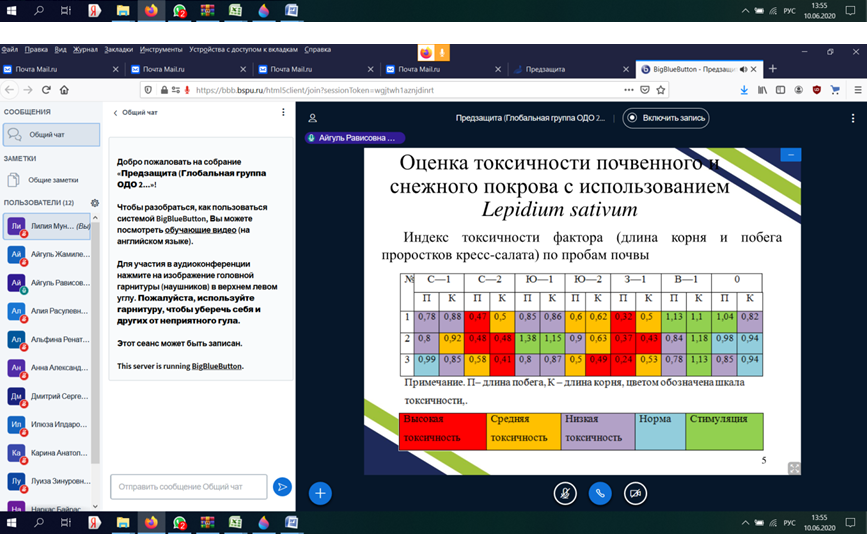This screenshot has width=867, height=535.
Task: Open the Закладки menu
Action: pos(118,49)
